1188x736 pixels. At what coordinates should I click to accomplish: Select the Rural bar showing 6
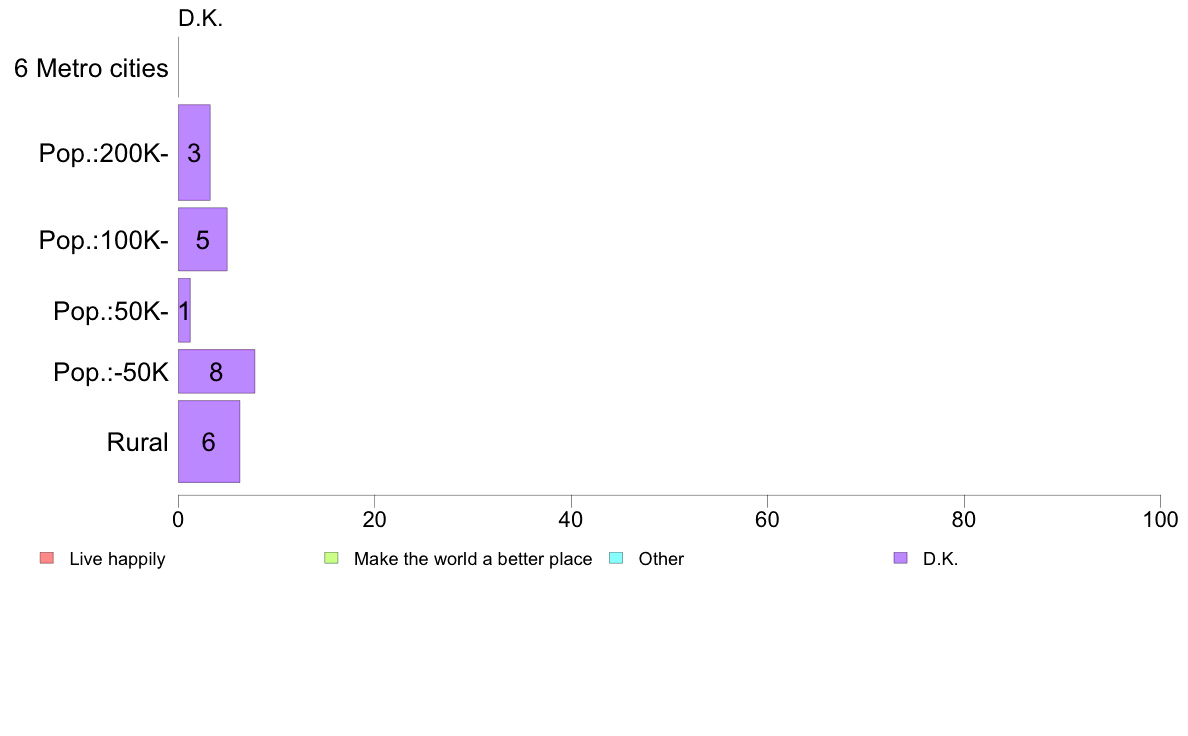pos(208,441)
